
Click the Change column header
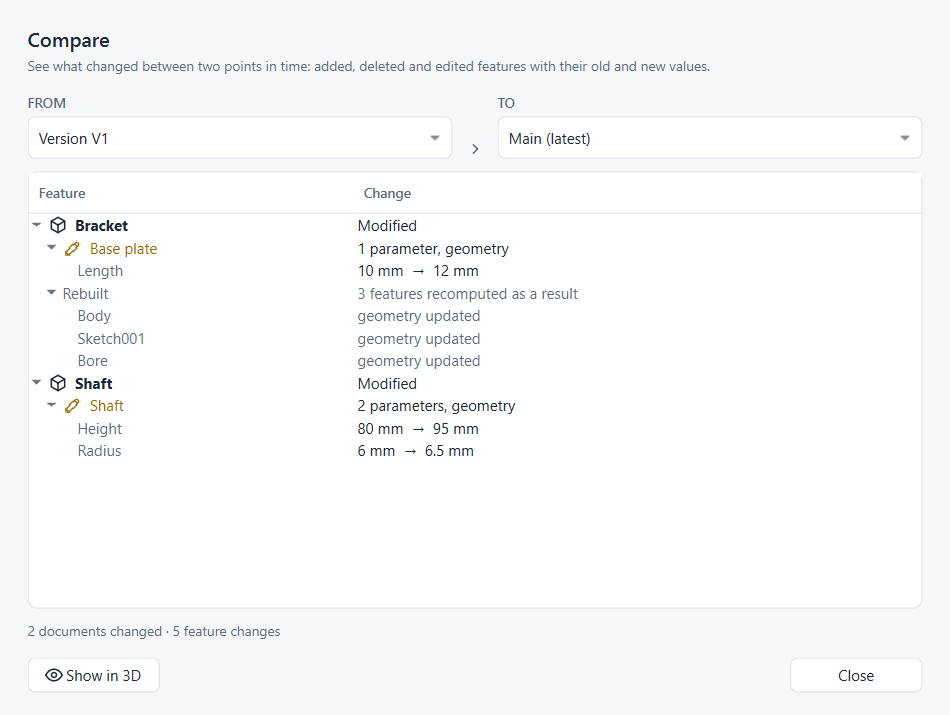point(387,193)
